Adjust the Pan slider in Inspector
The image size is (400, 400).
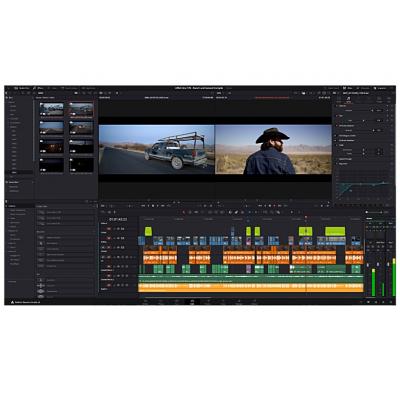pyautogui.click(x=363, y=120)
